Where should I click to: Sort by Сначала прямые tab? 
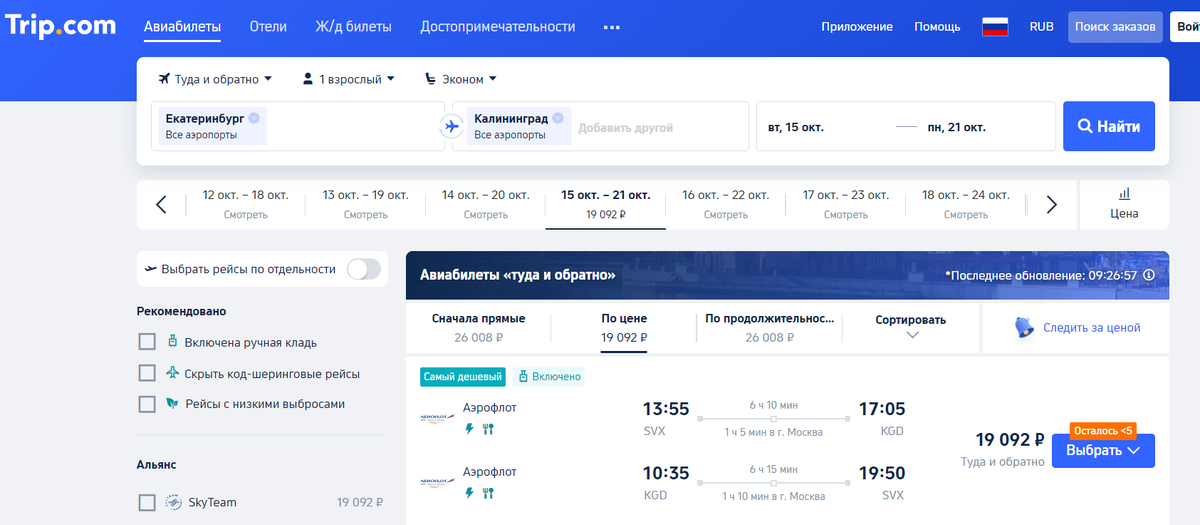[478, 328]
